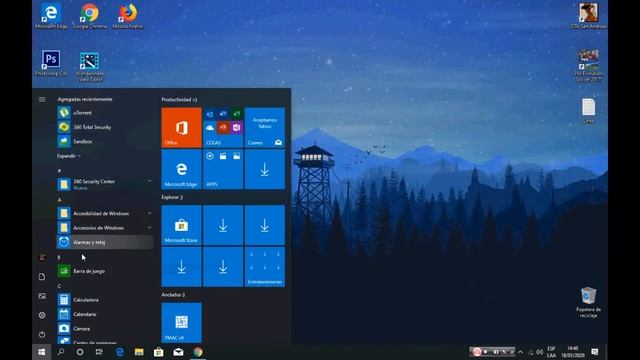Expand Accesorios de Windows folder
The height and width of the screenshot is (360, 640).
[x=105, y=228]
